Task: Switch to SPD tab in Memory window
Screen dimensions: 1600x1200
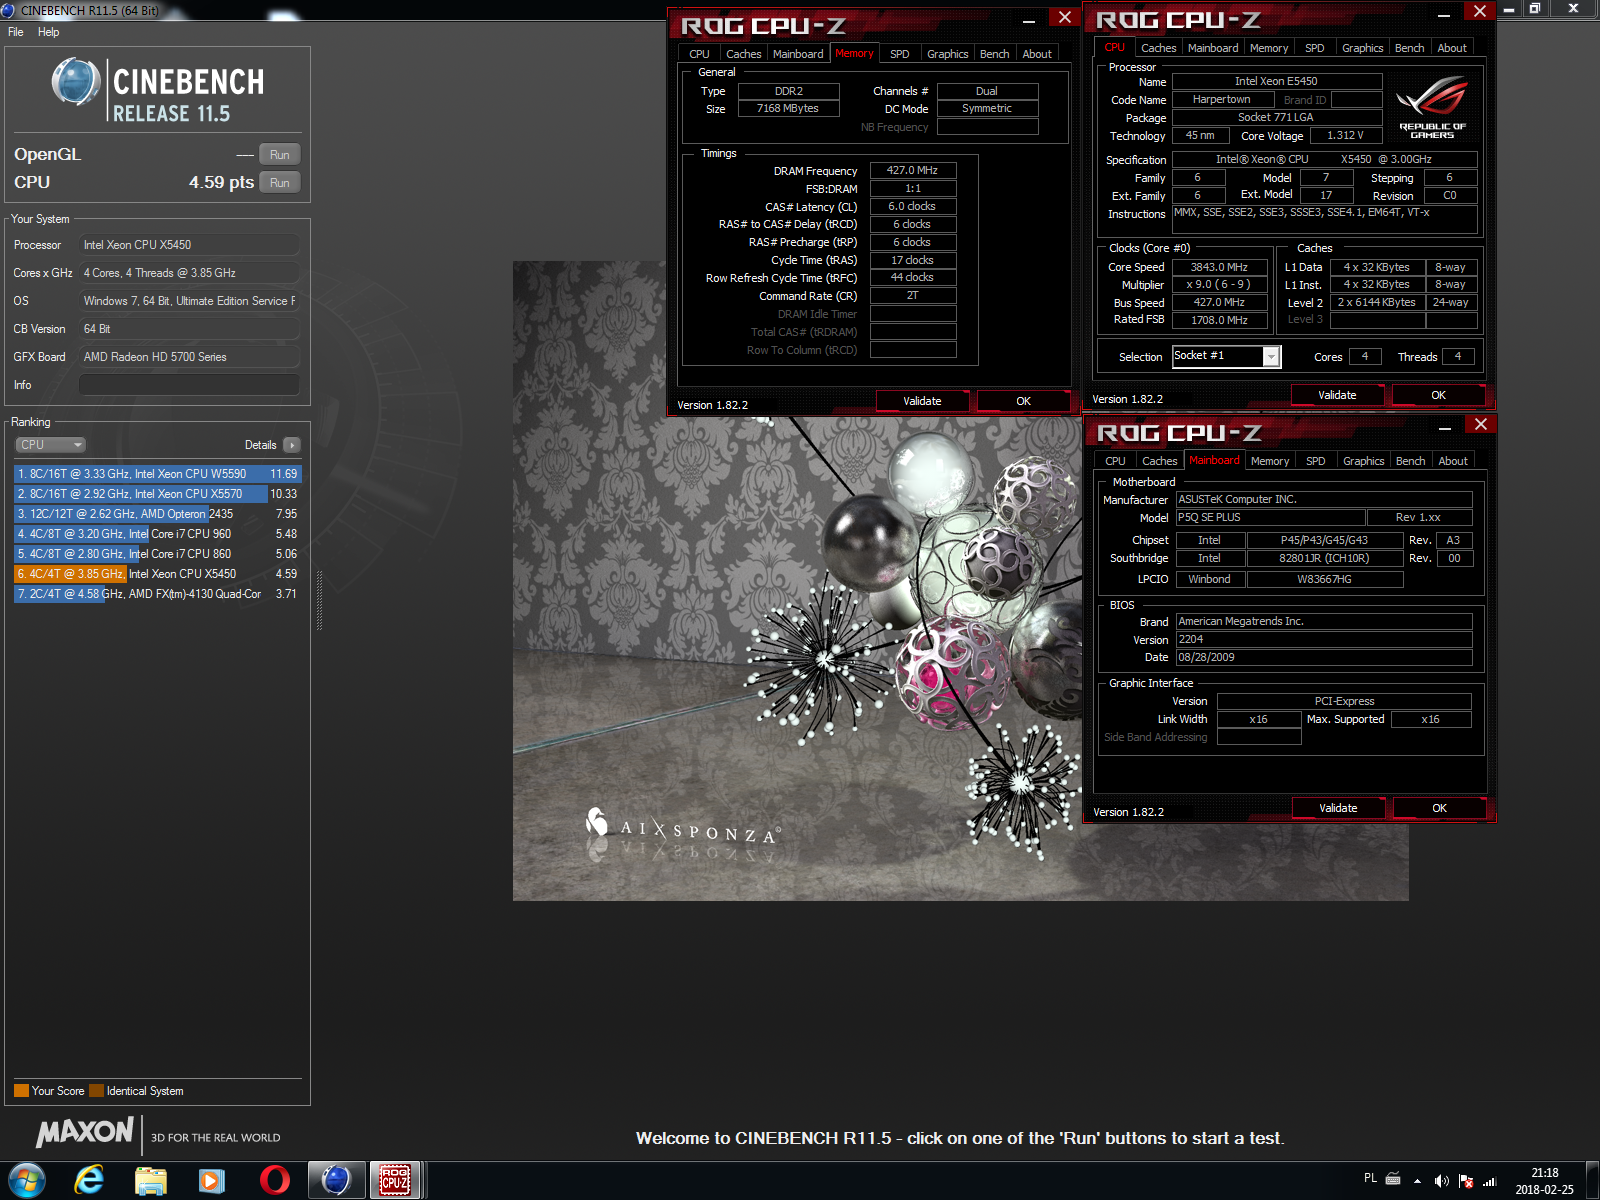Action: (900, 54)
